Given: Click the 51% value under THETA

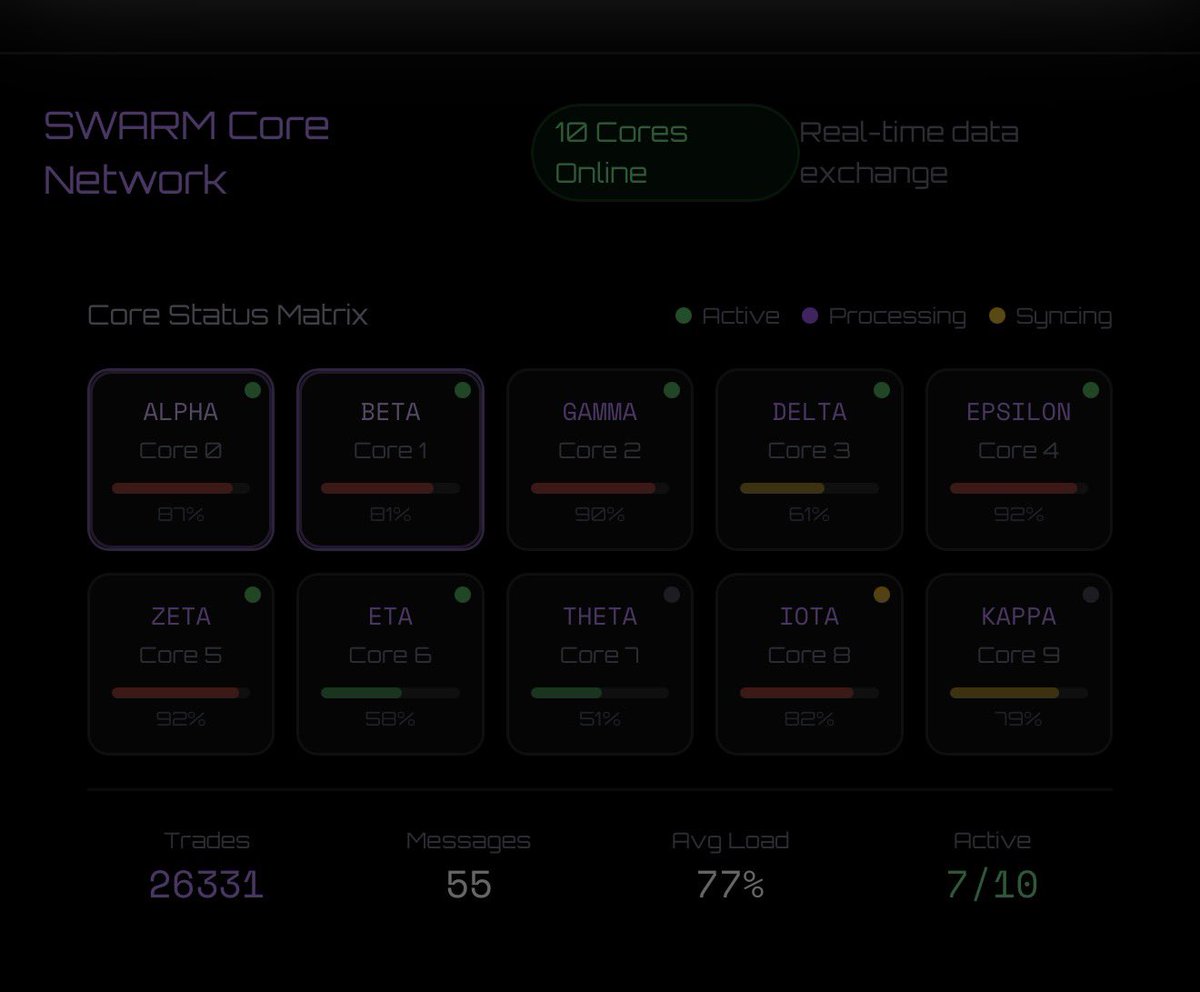Looking at the screenshot, I should click(600, 719).
